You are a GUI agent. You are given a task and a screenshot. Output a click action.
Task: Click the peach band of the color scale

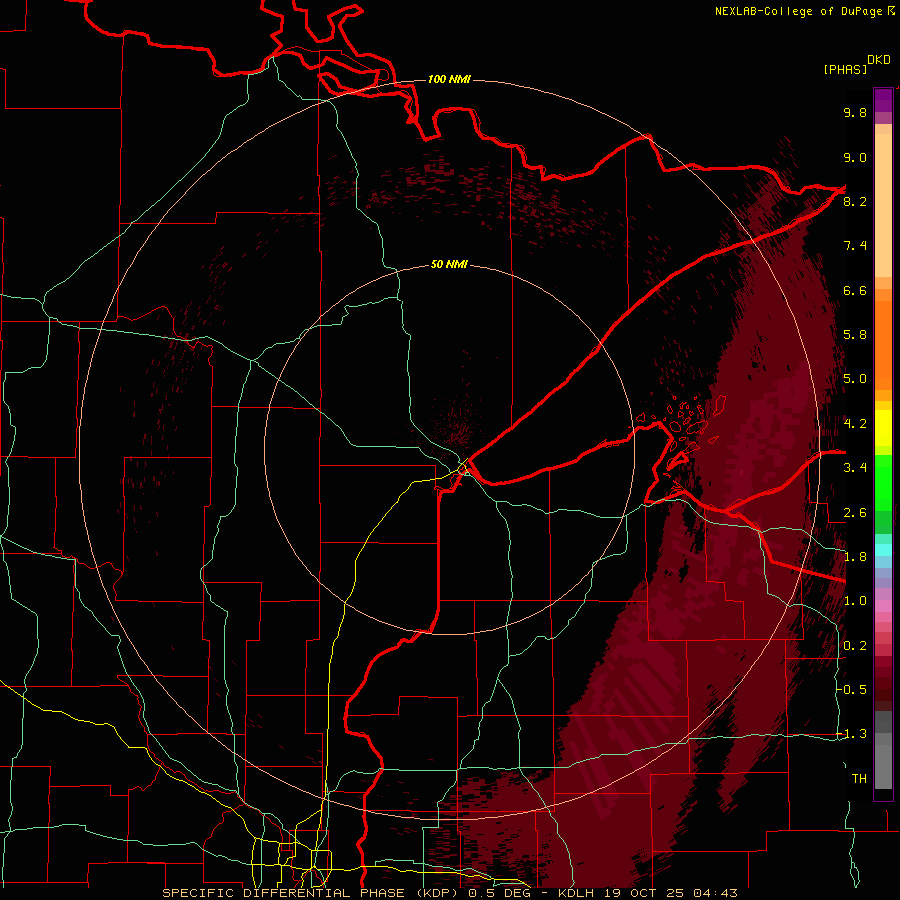pyautogui.click(x=883, y=205)
